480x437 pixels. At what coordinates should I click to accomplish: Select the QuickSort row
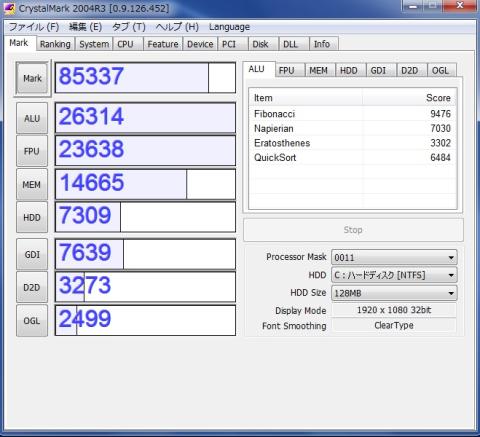pos(353,158)
